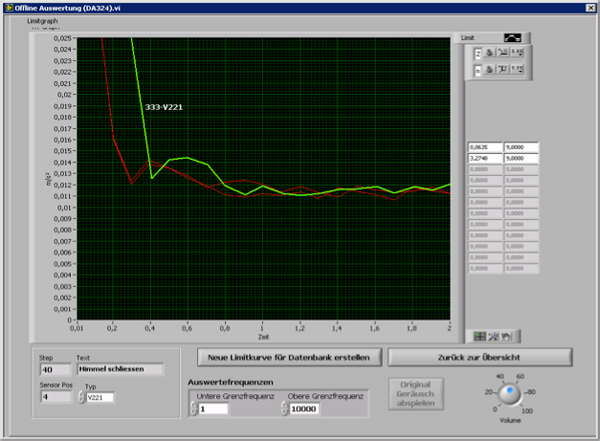This screenshot has height=441, width=600.
Task: Click the limit table cell showing 0,0635
Action: click(485, 146)
